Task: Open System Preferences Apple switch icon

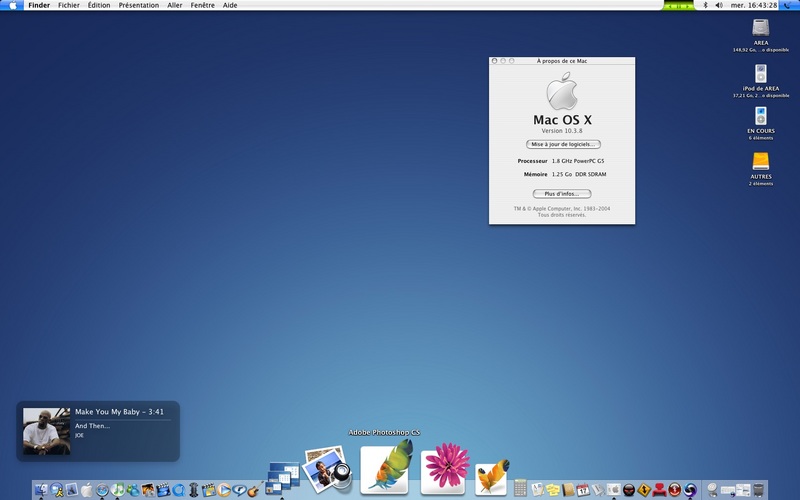Action: 613,490
